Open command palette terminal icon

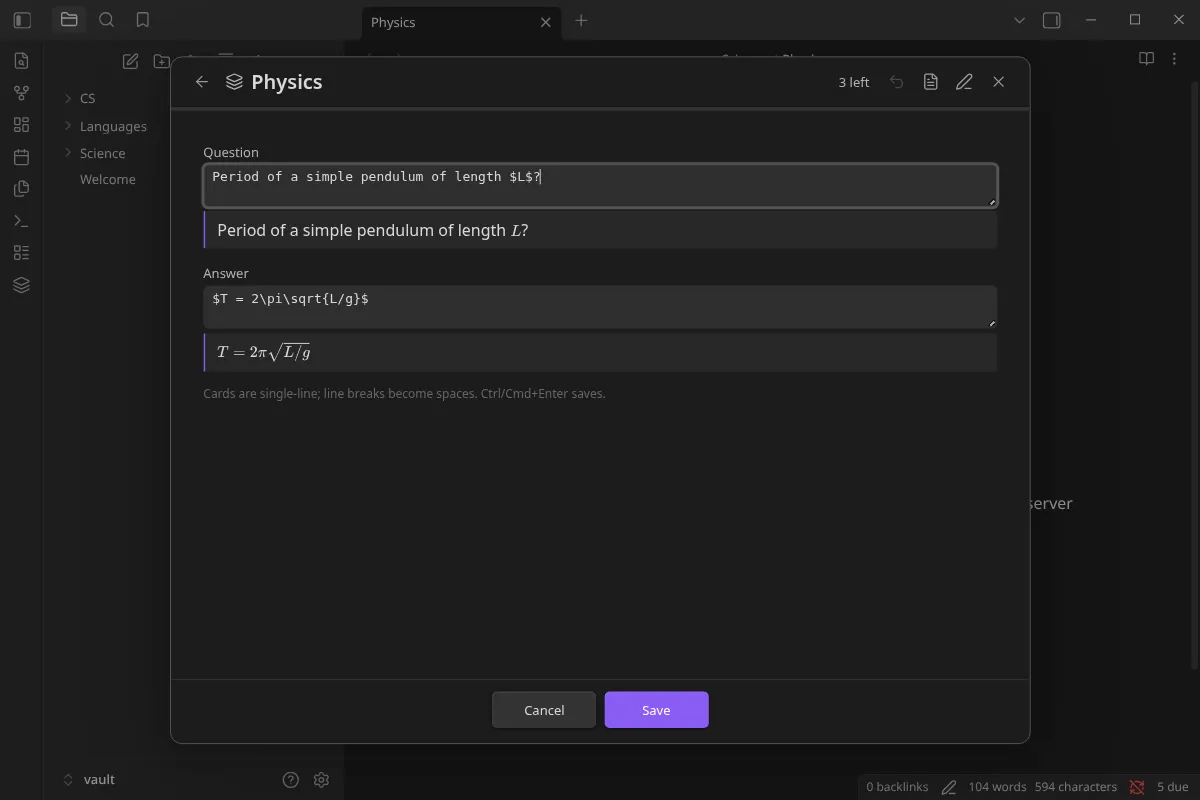[x=21, y=221]
